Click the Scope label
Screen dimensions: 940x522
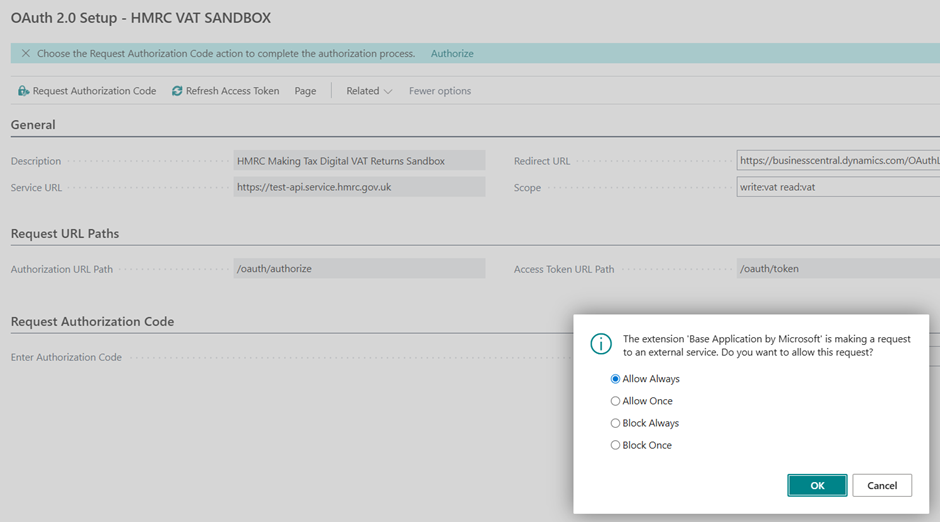pos(527,188)
